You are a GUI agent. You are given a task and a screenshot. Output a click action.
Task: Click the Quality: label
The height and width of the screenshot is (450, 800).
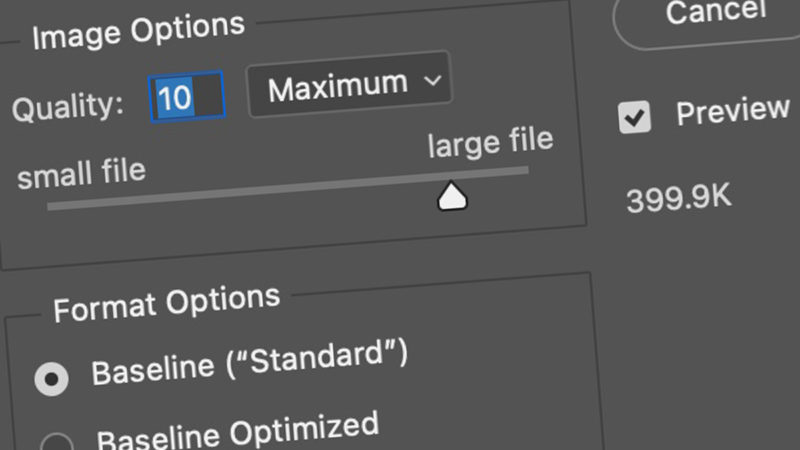click(x=68, y=108)
